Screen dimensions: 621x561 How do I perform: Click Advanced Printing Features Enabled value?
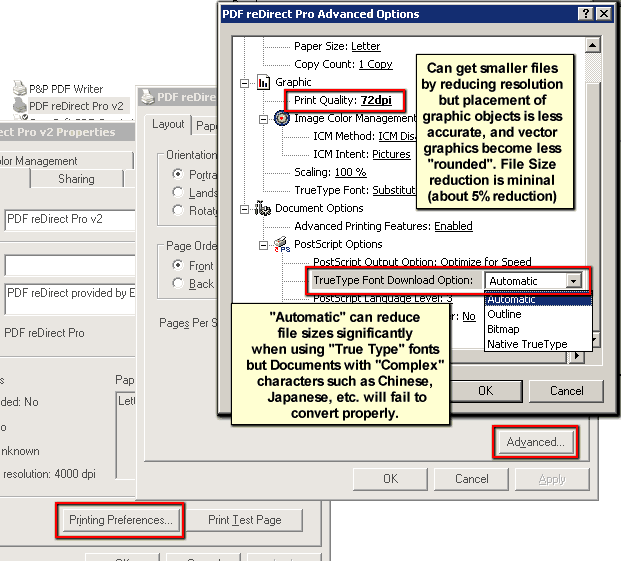click(x=453, y=226)
